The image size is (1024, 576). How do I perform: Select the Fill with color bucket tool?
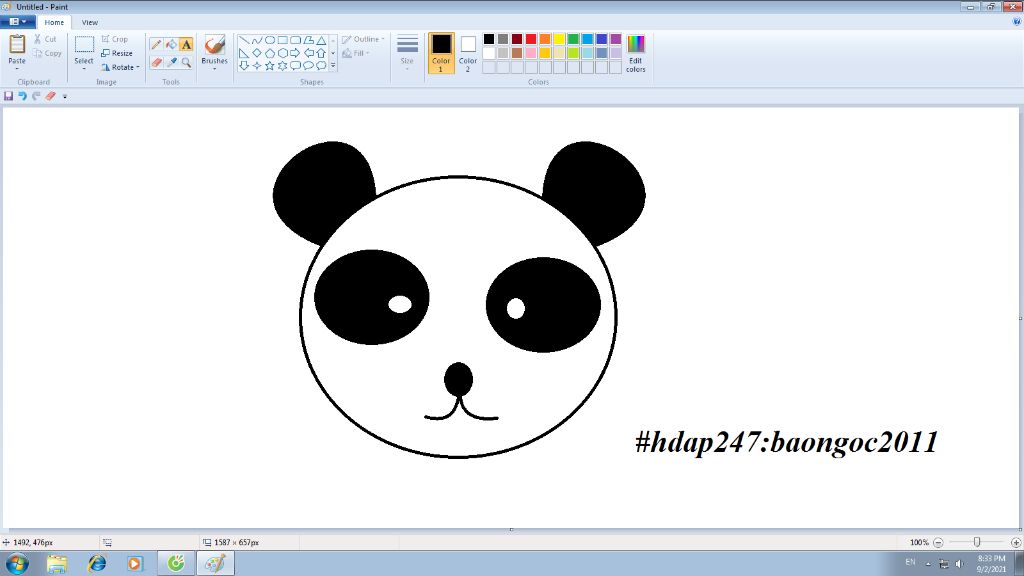pyautogui.click(x=171, y=44)
